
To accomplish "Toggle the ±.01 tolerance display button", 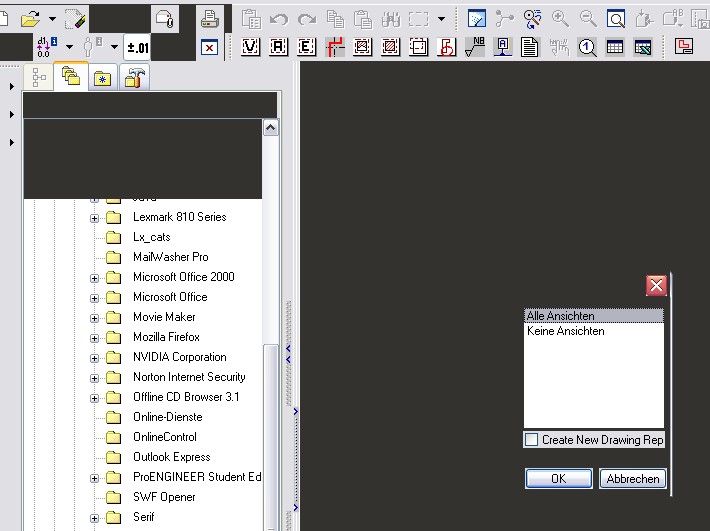I will 137,47.
